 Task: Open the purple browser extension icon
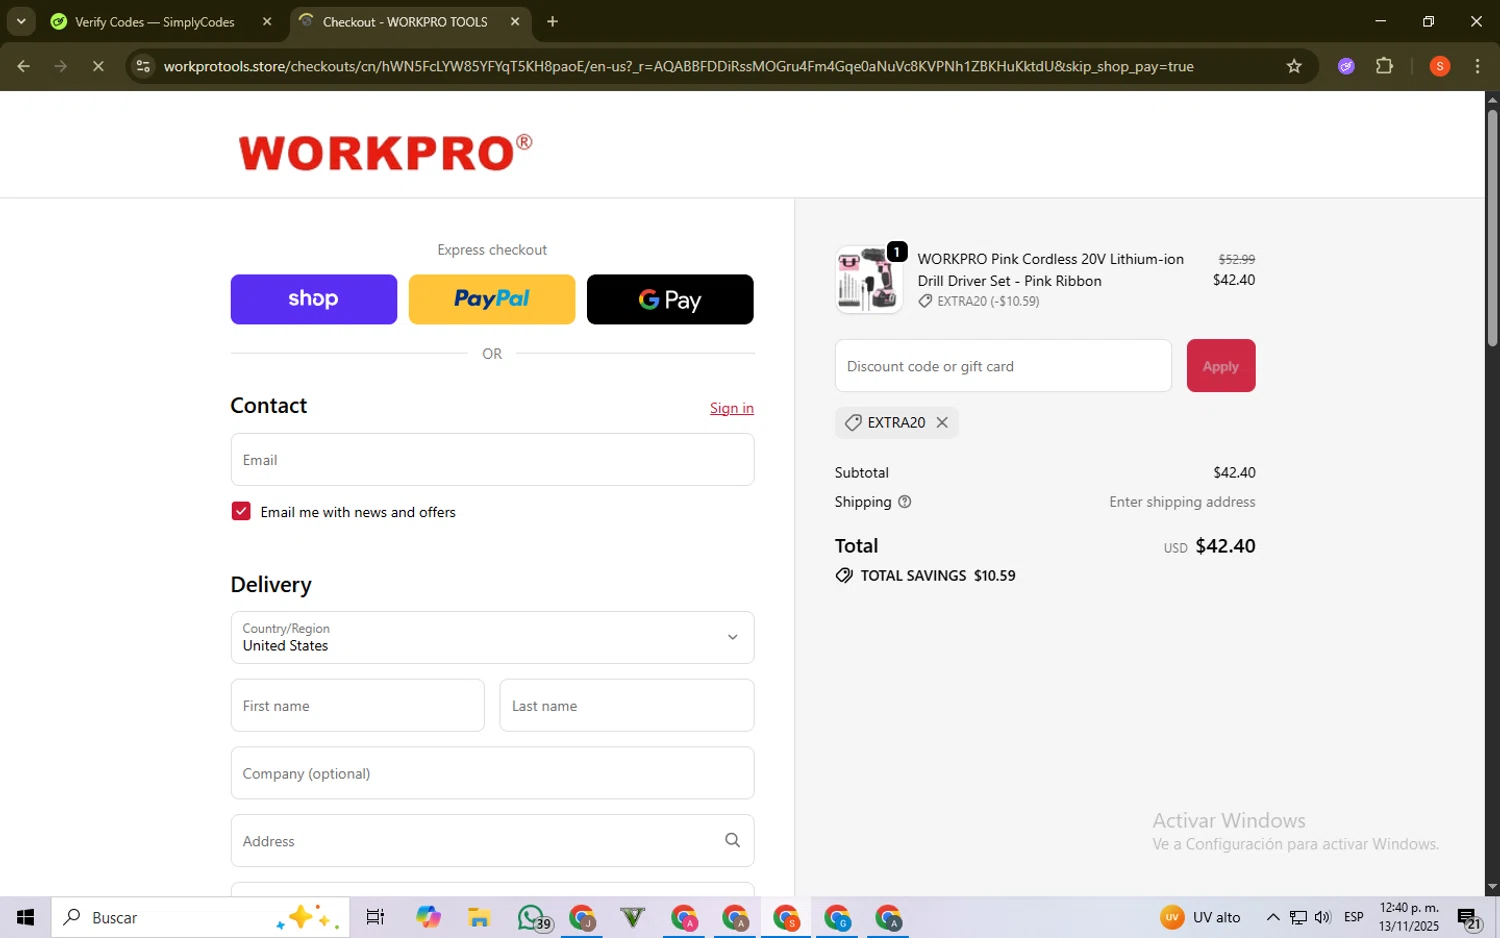(1346, 66)
